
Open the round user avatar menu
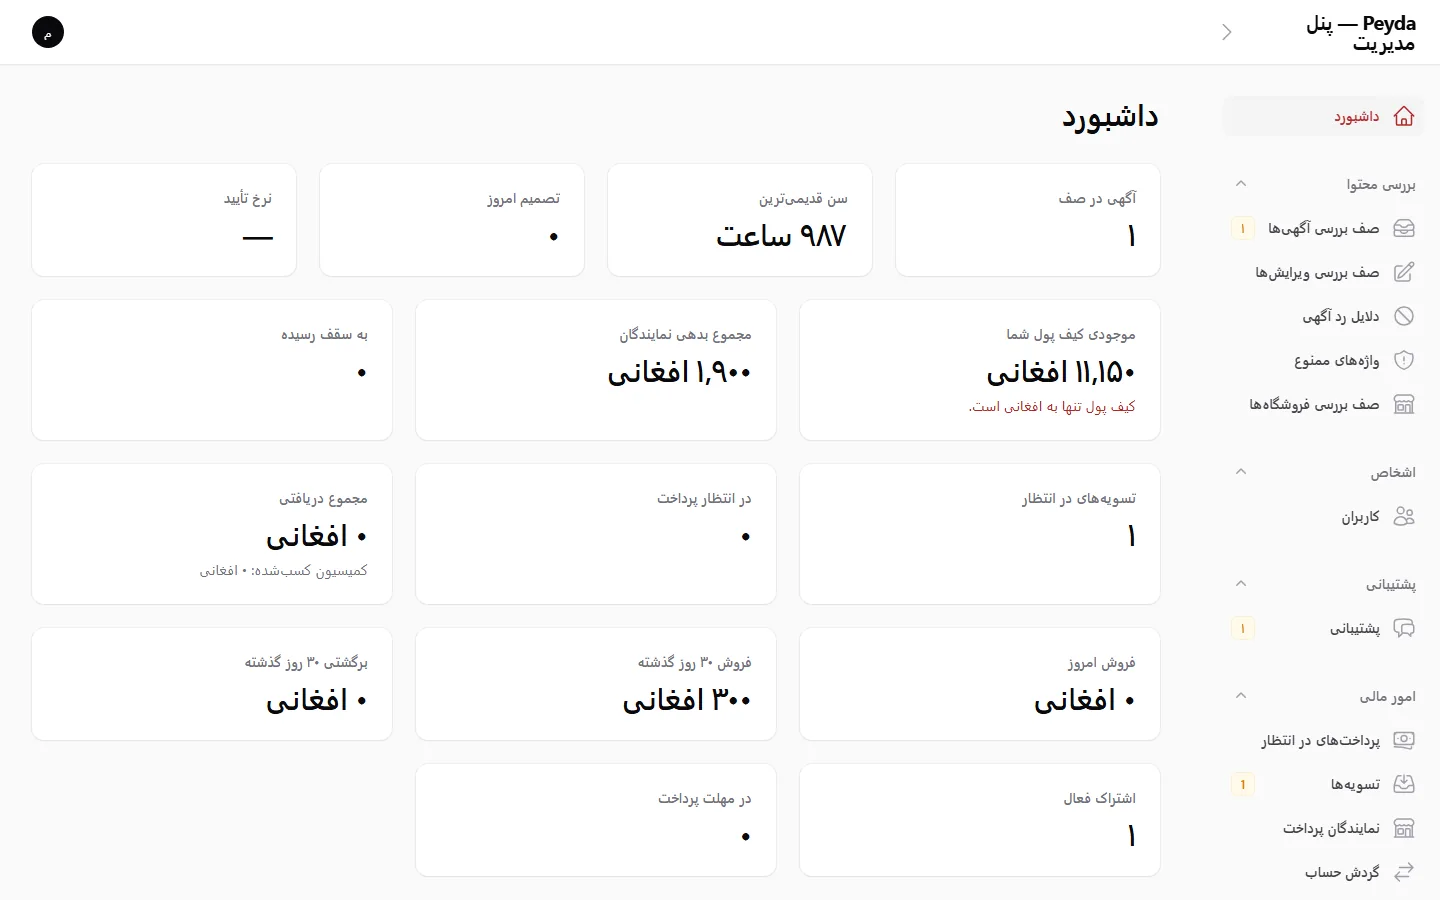click(x=48, y=32)
